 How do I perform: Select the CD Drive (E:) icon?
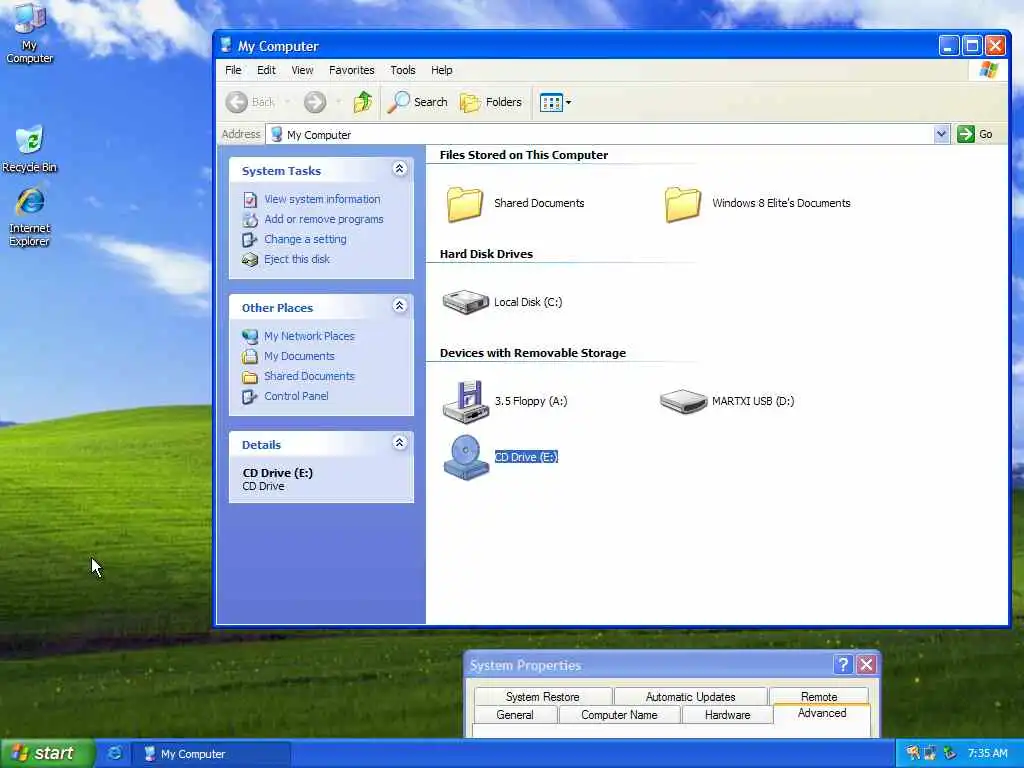coord(466,457)
